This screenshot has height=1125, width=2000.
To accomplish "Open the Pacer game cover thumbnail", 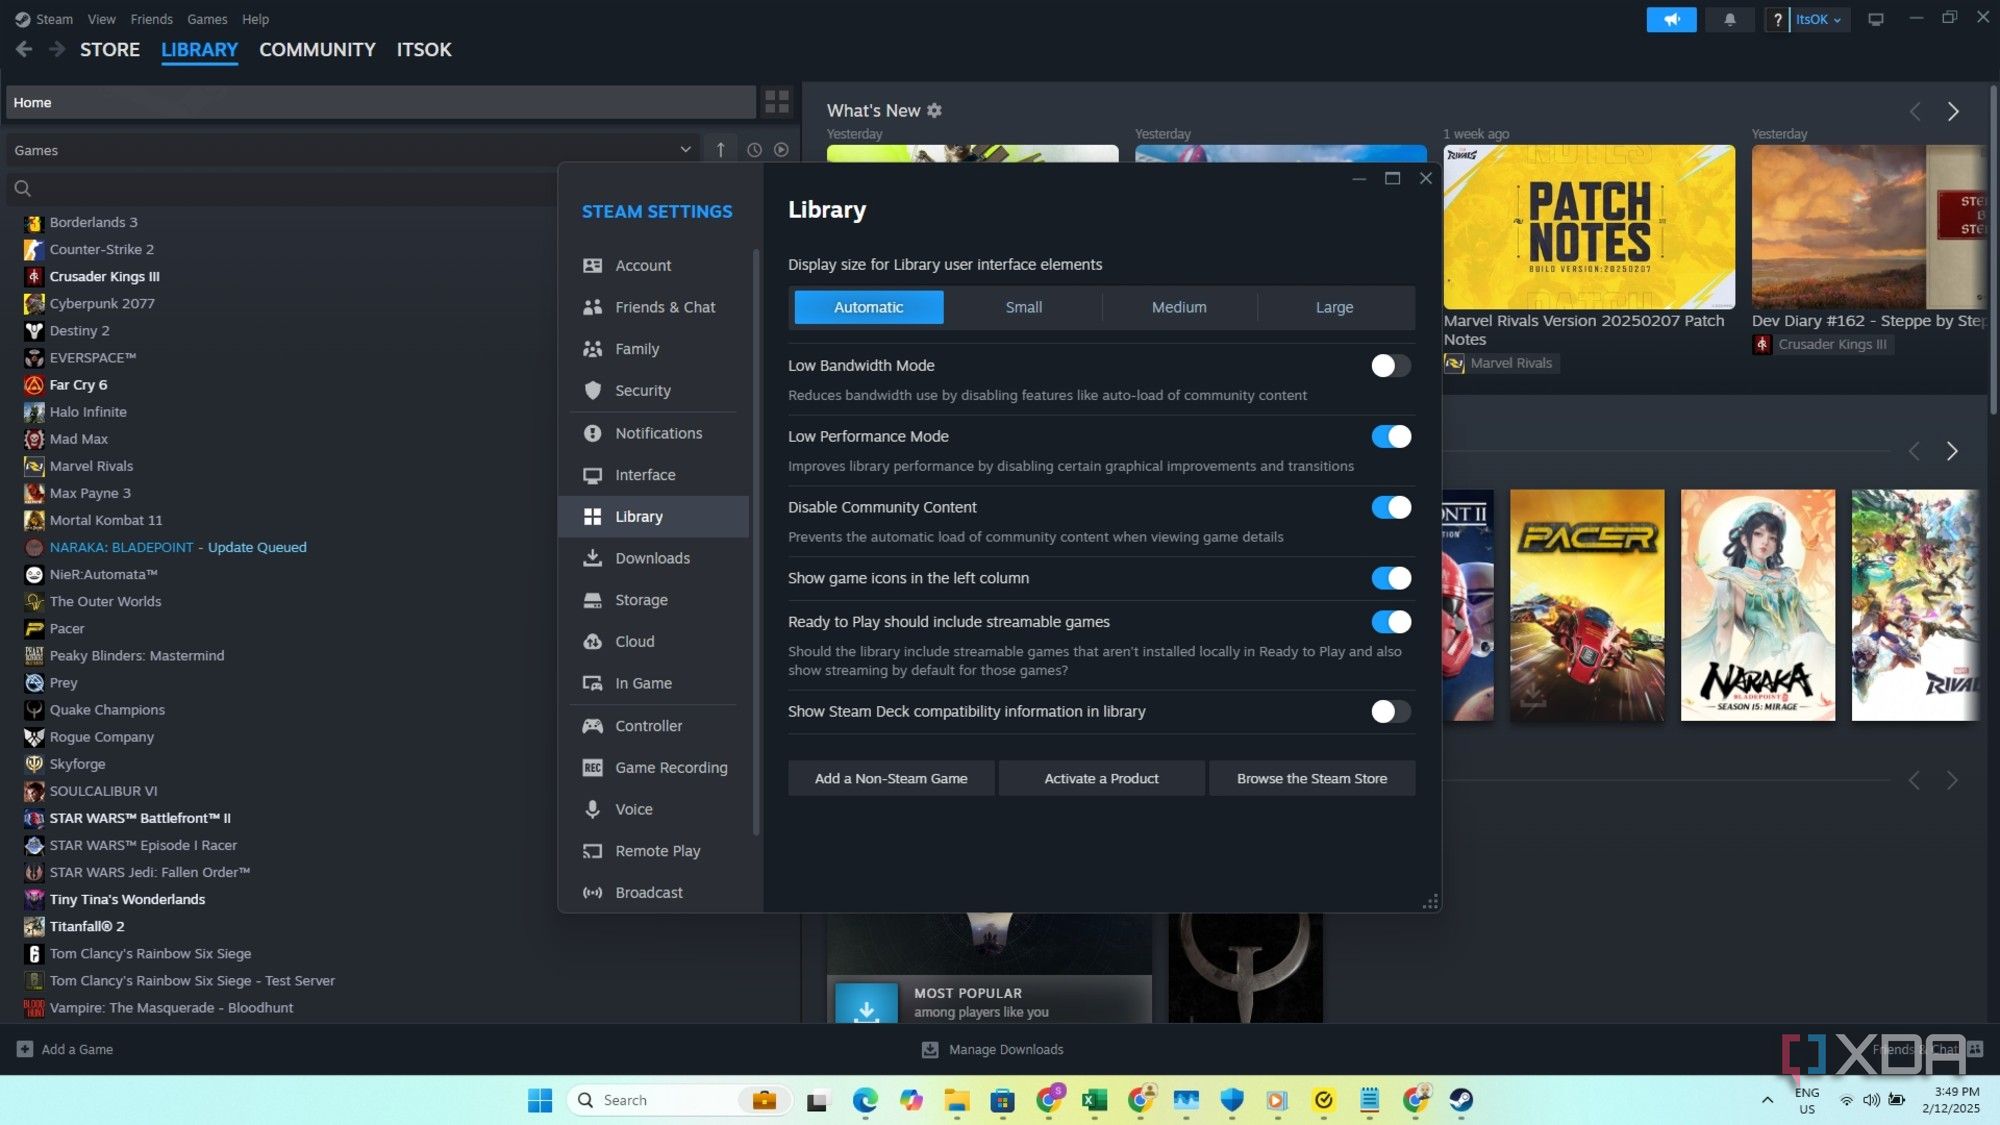I will click(x=1587, y=605).
